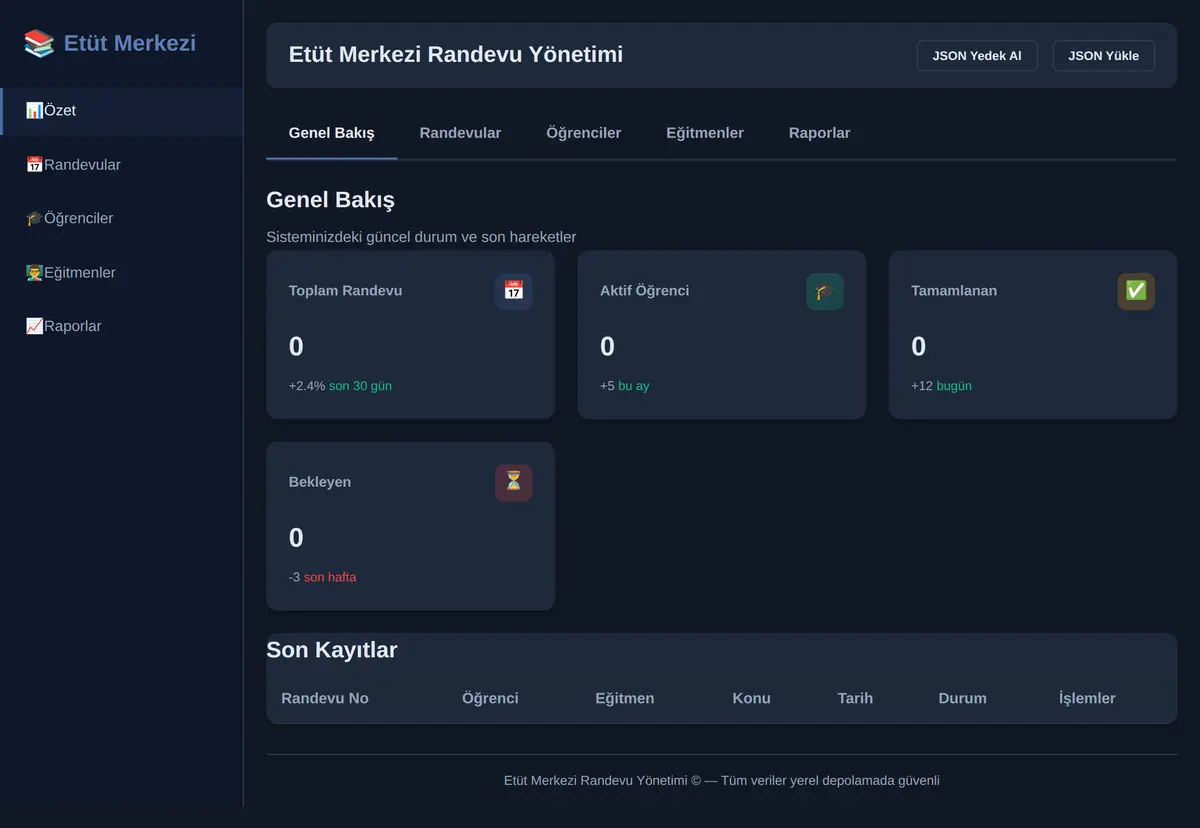Open Randevular from the sidebar
This screenshot has width=1200, height=828.
pyautogui.click(x=121, y=164)
